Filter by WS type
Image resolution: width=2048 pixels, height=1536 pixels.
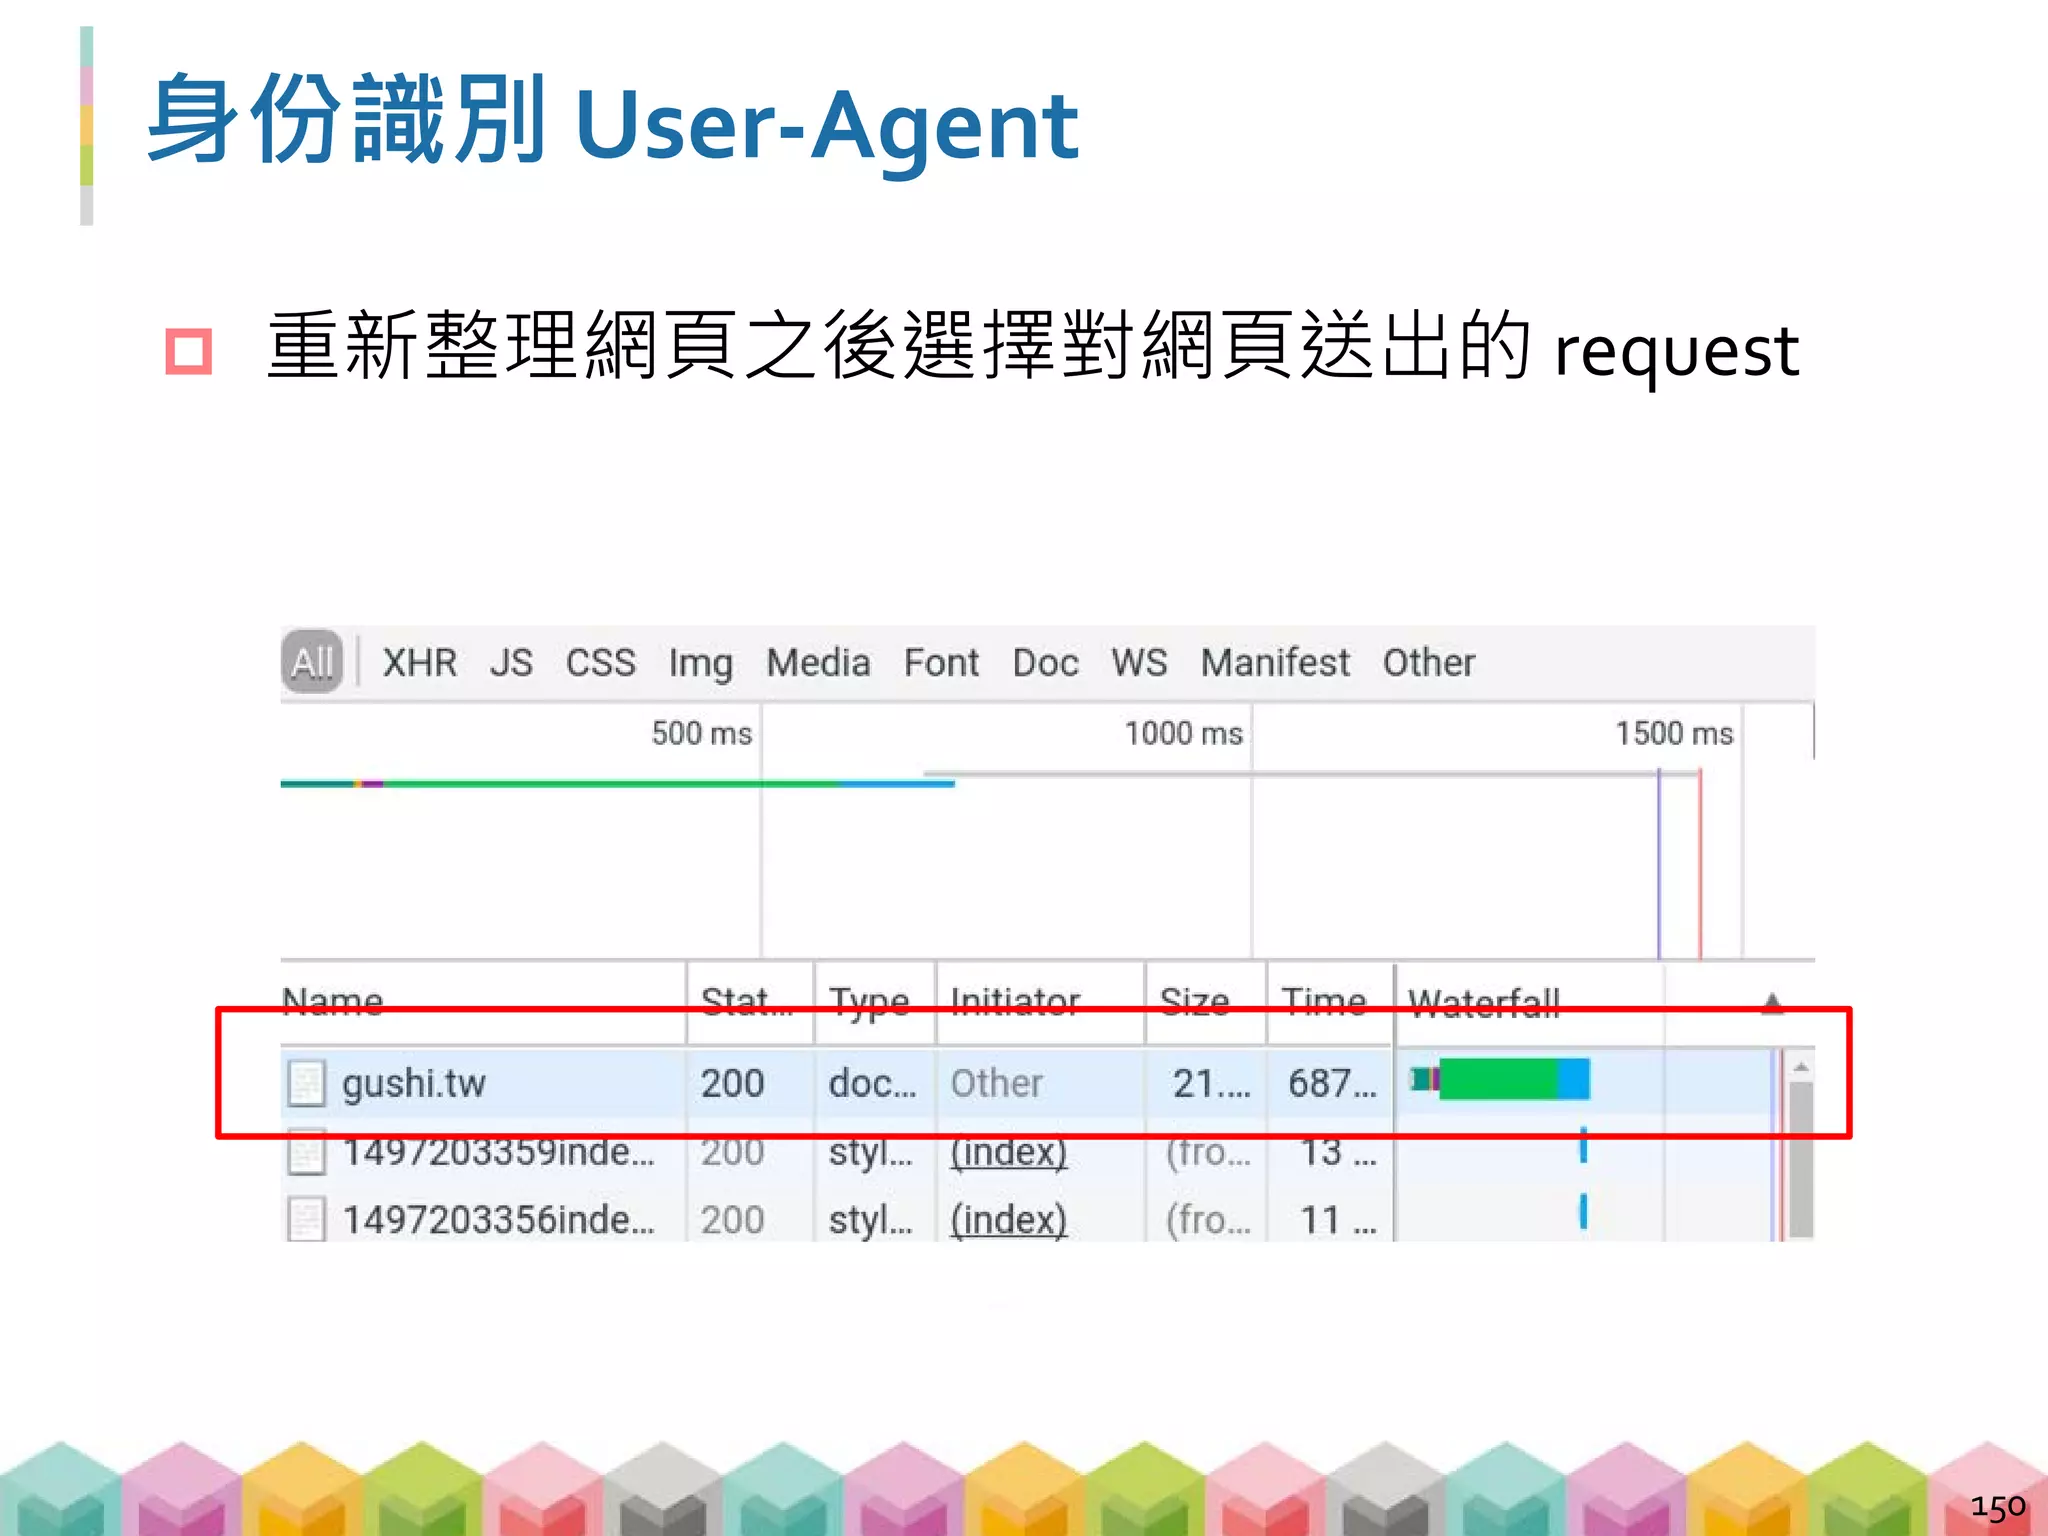(x=1139, y=662)
